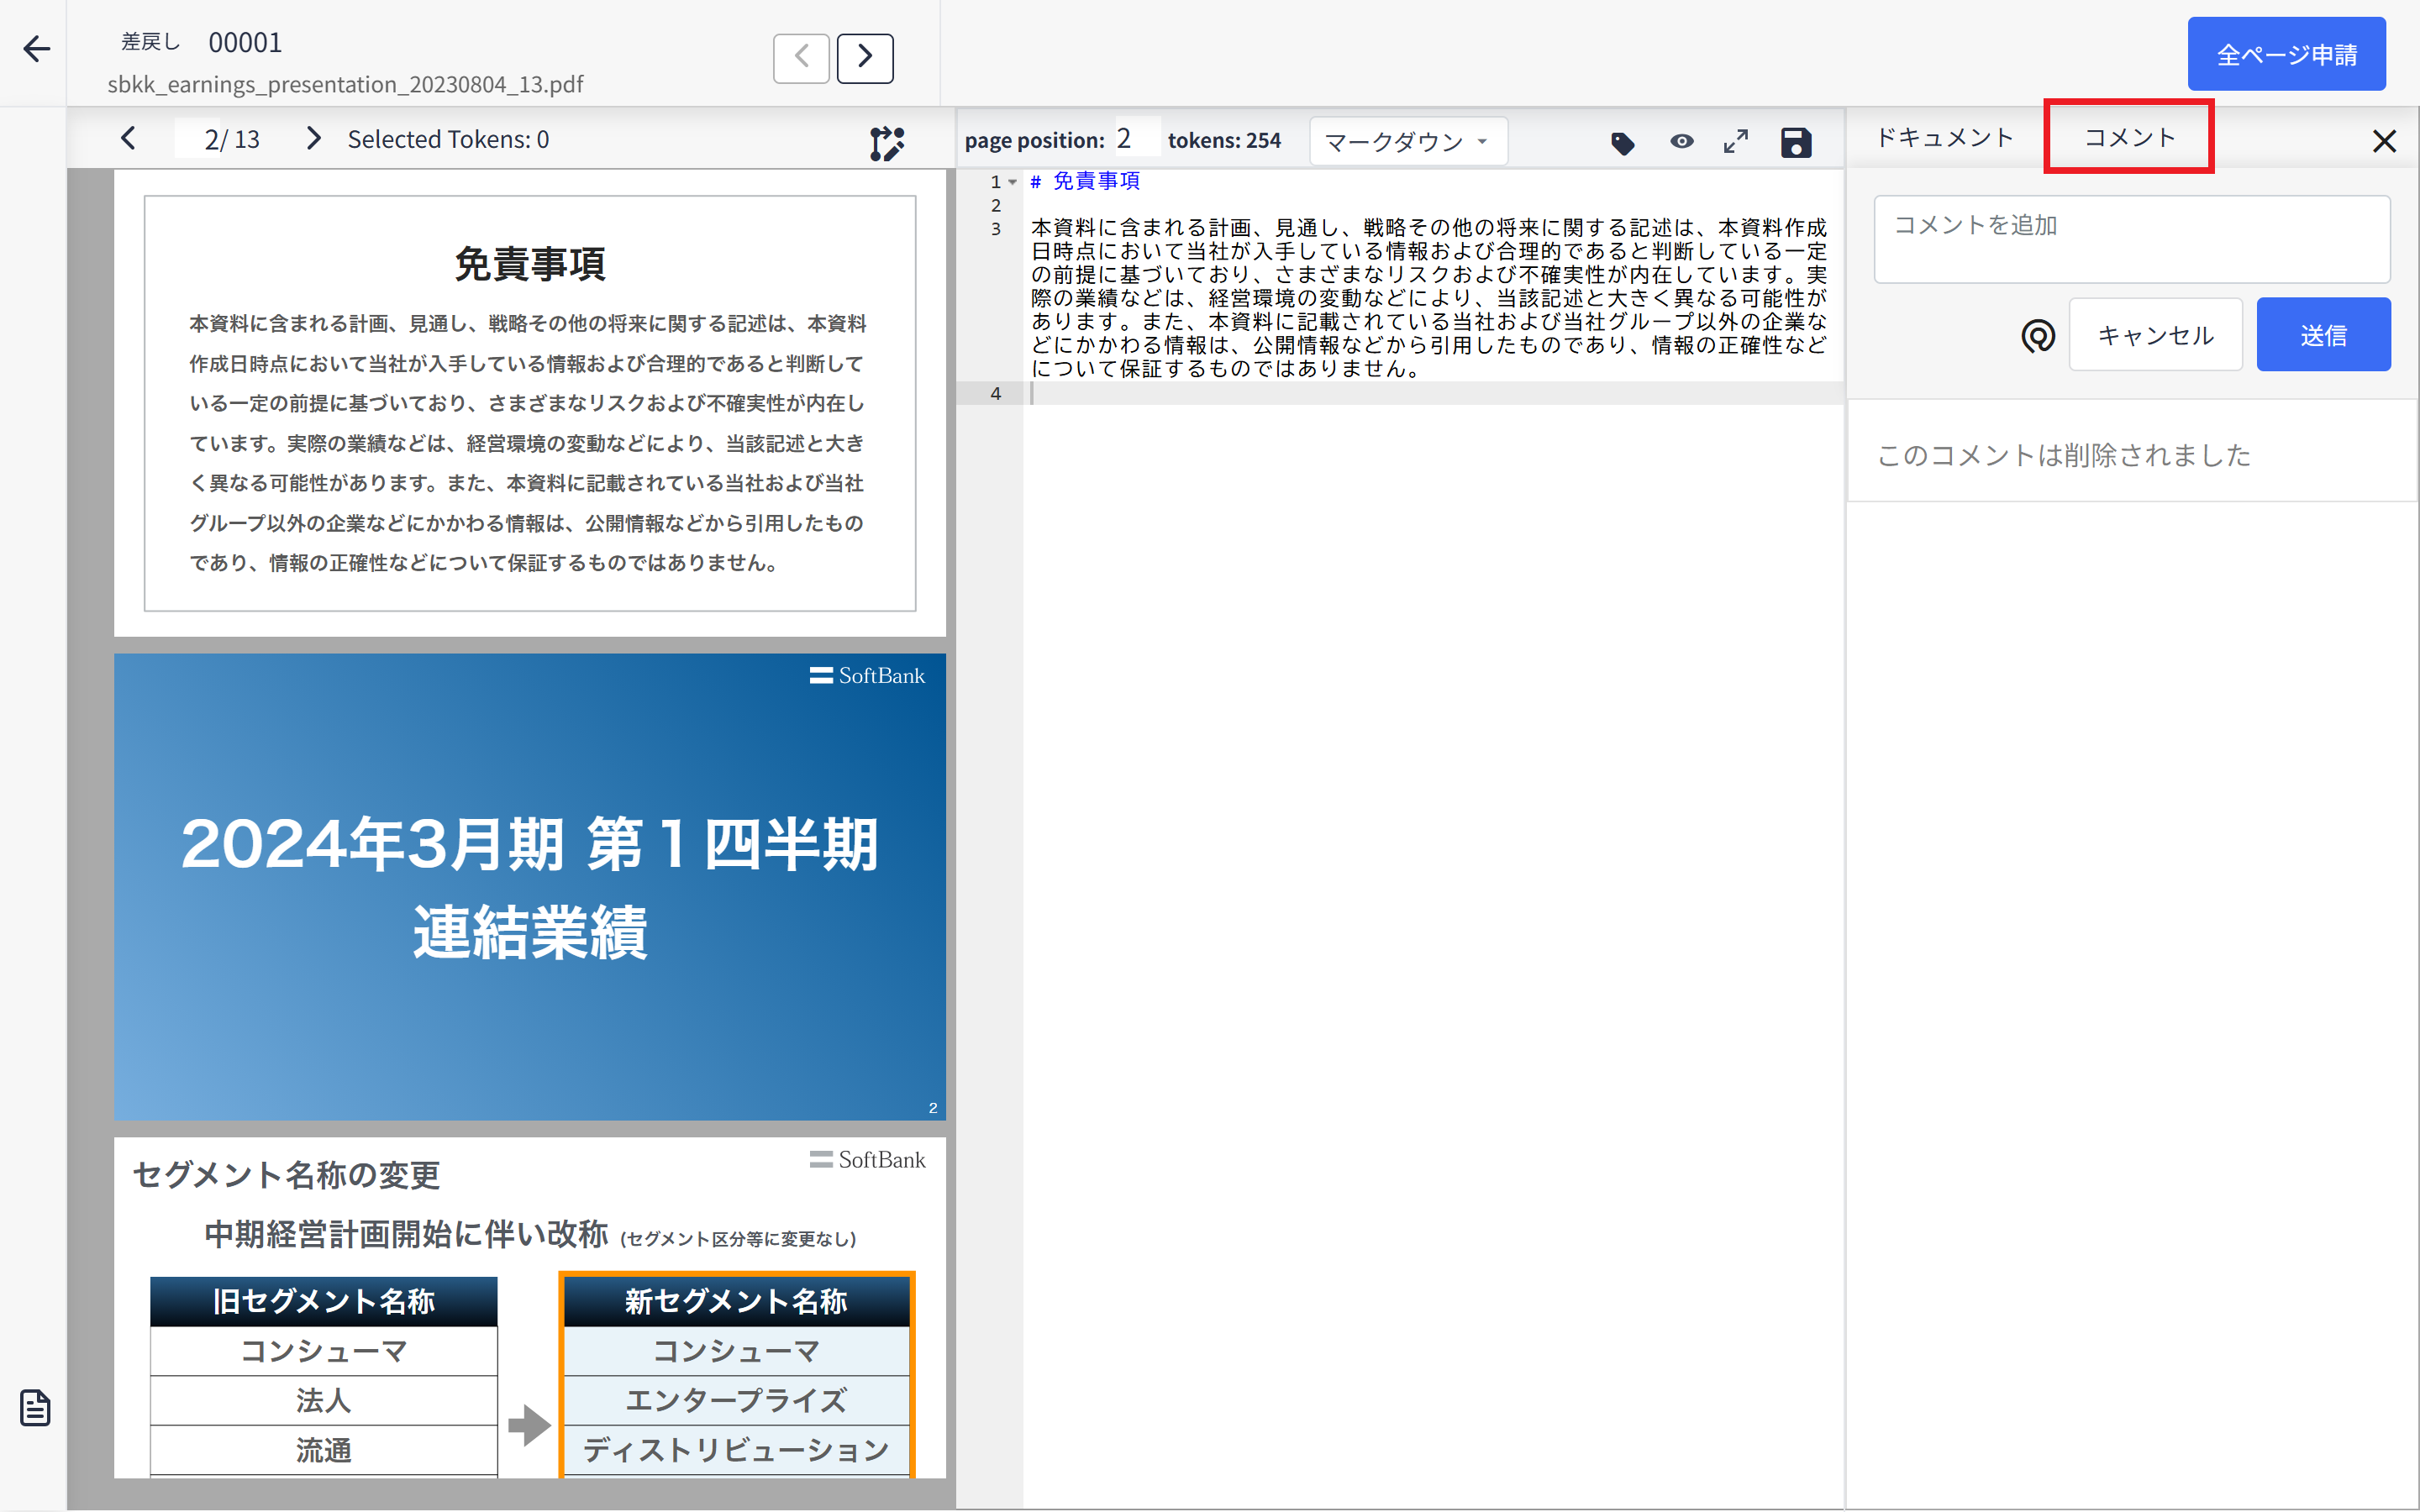Go to previous document arrow button

point(801,58)
